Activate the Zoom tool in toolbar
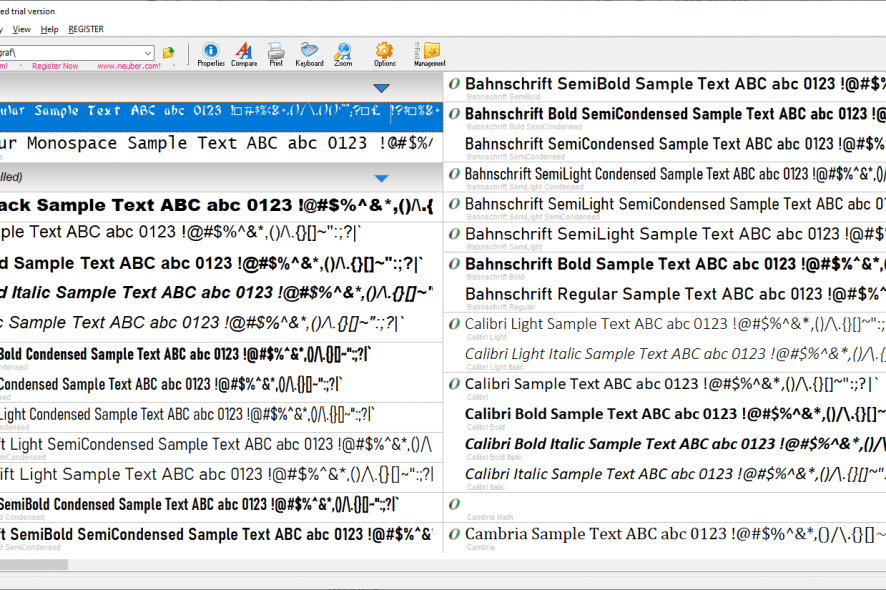Image resolution: width=886 pixels, height=590 pixels. [x=343, y=55]
